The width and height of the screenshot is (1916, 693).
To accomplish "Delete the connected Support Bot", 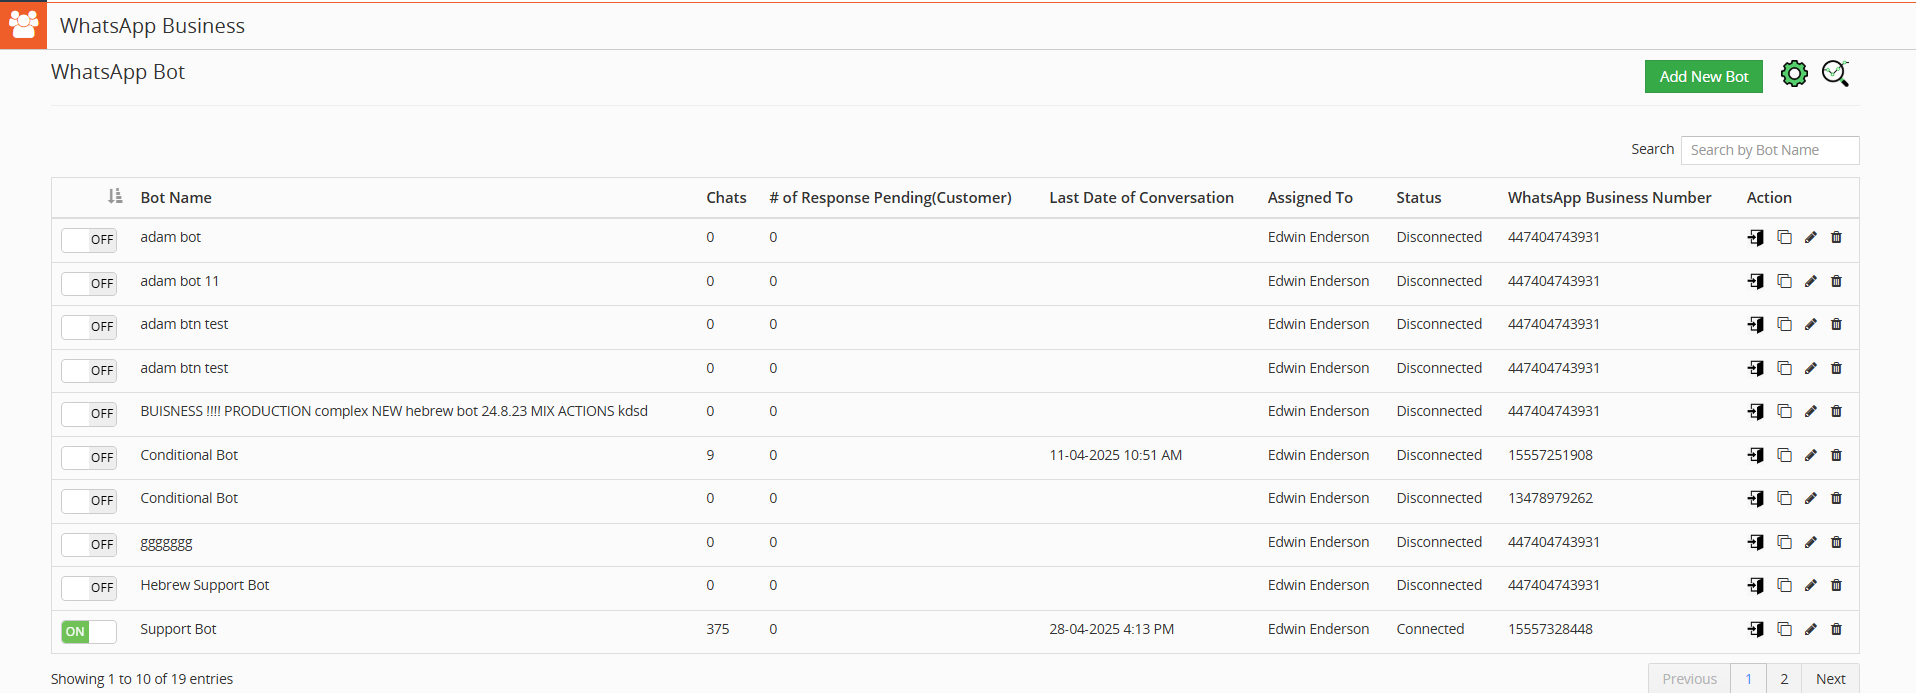I will click(x=1836, y=630).
